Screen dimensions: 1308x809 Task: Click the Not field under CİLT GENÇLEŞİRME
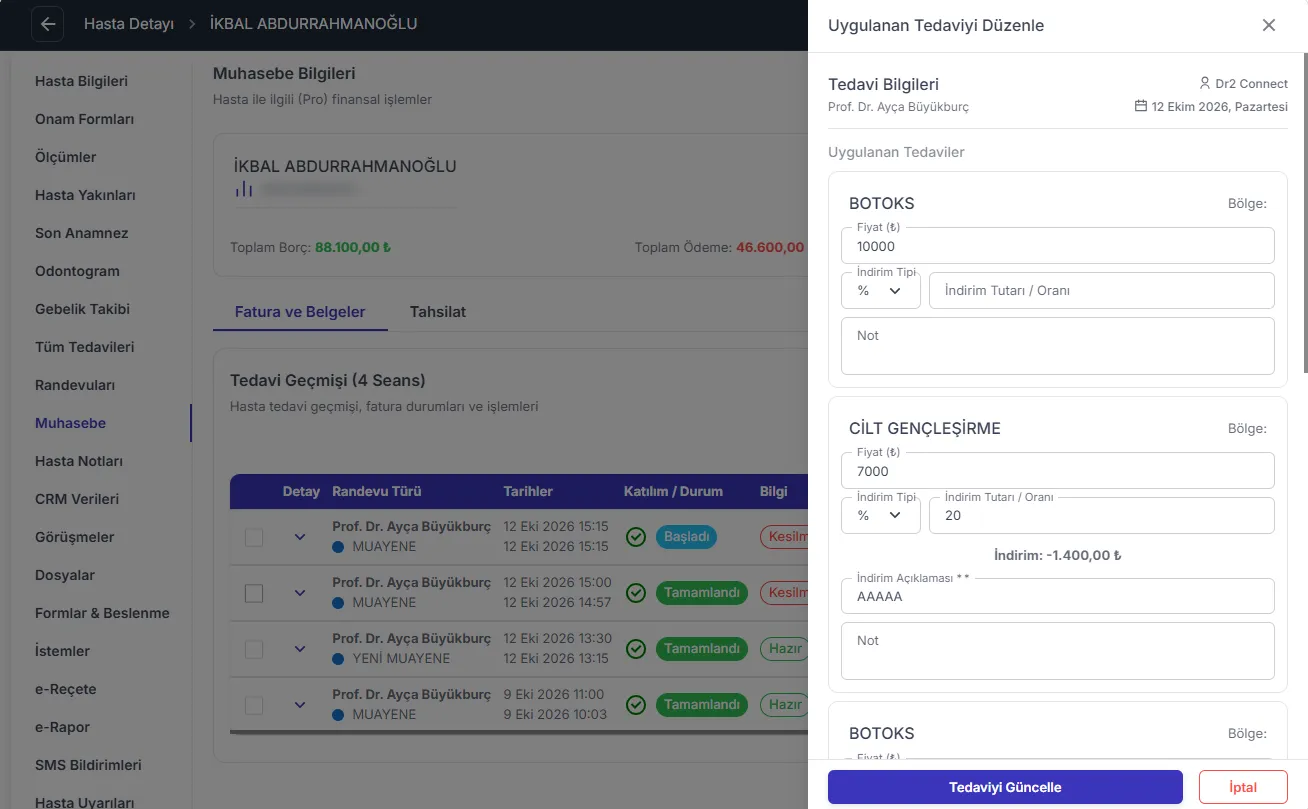click(1058, 651)
